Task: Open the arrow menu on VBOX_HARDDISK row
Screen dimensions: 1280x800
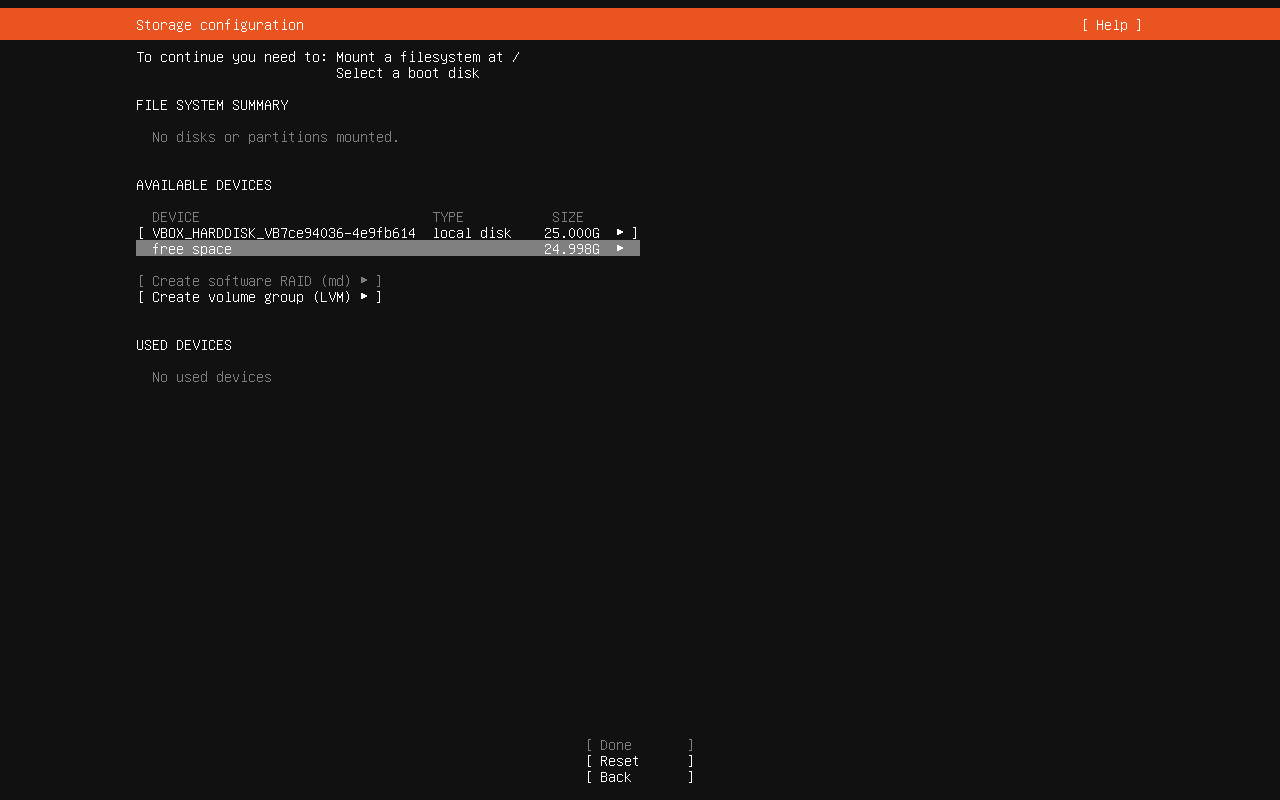Action: (x=620, y=233)
